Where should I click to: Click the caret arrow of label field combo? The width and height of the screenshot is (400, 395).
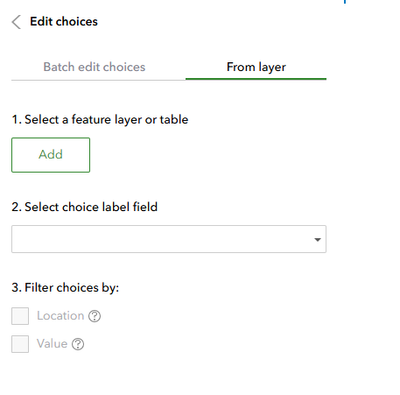coord(317,239)
